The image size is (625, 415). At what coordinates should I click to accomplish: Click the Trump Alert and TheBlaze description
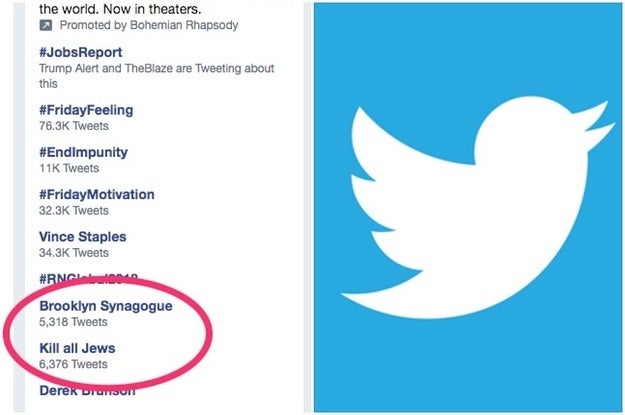coord(157,76)
